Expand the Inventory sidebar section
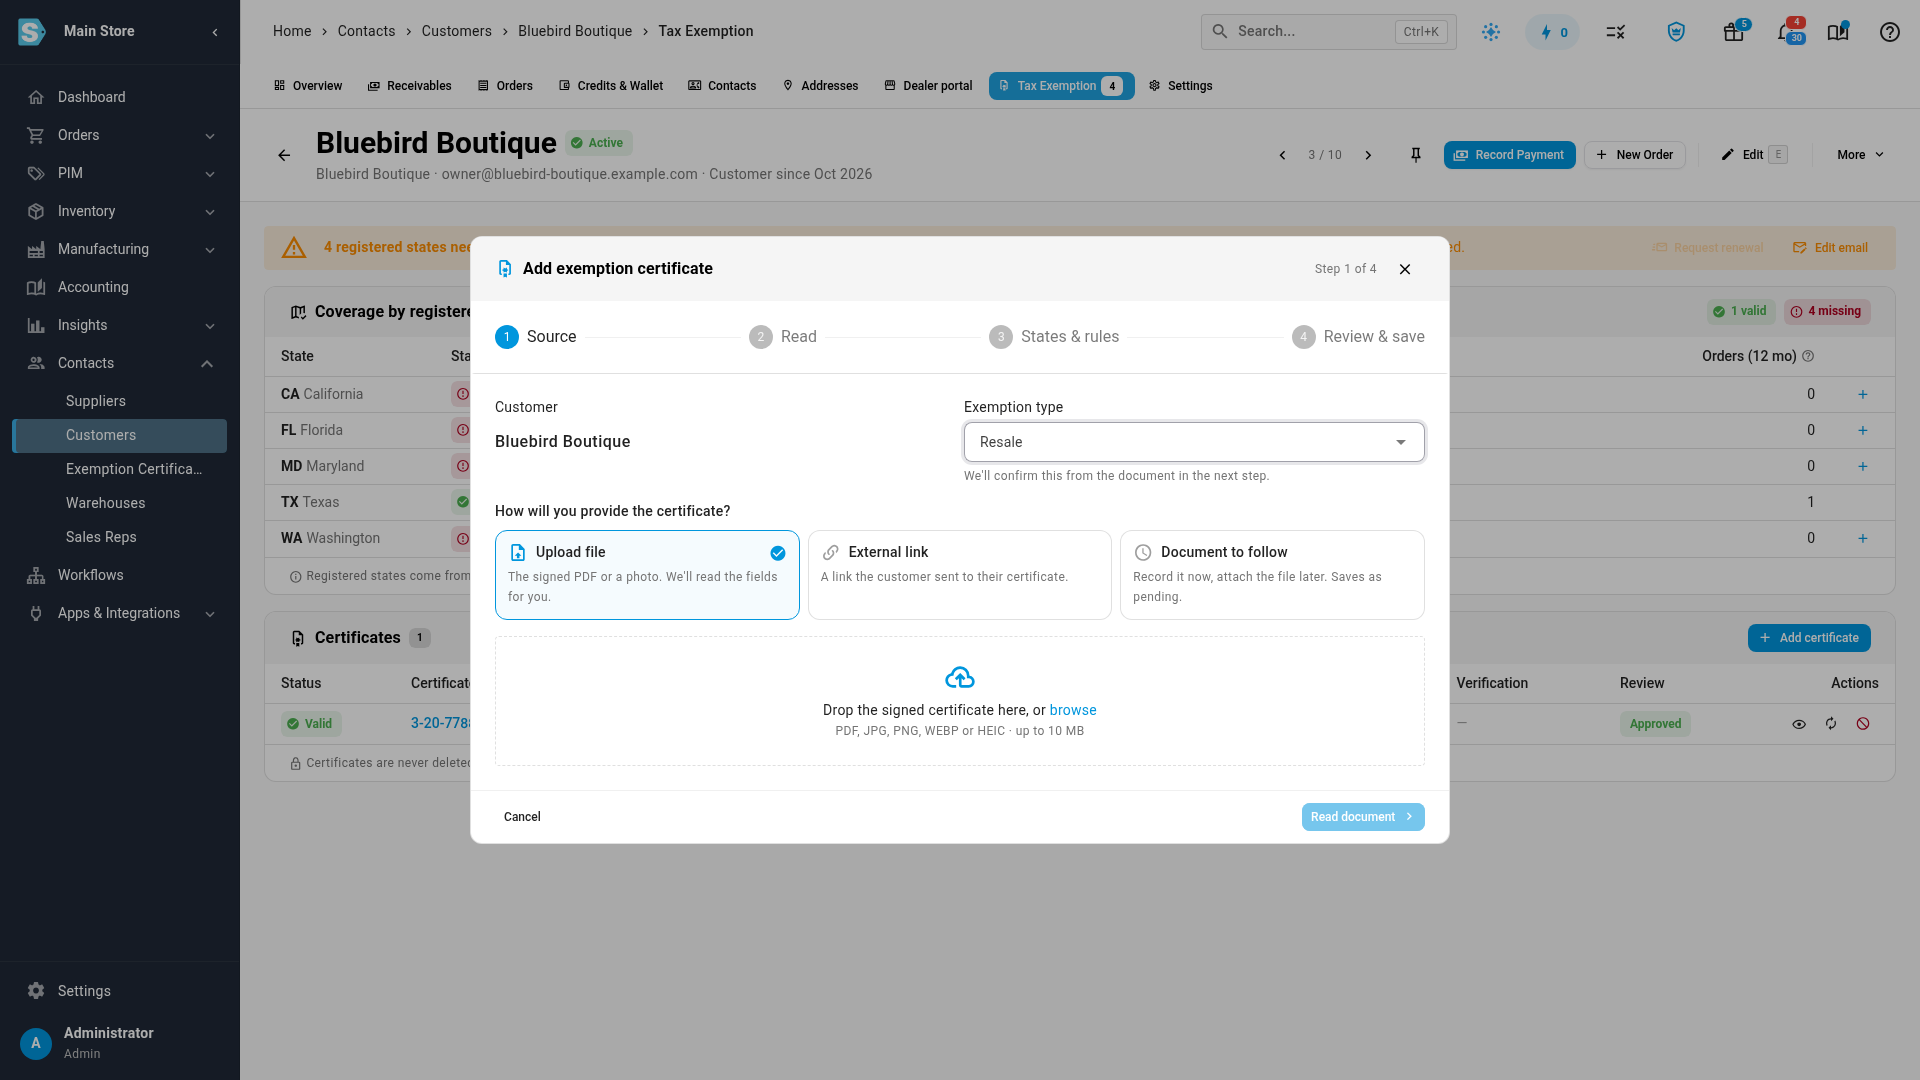Screen dimensions: 1920x1080 tap(120, 211)
